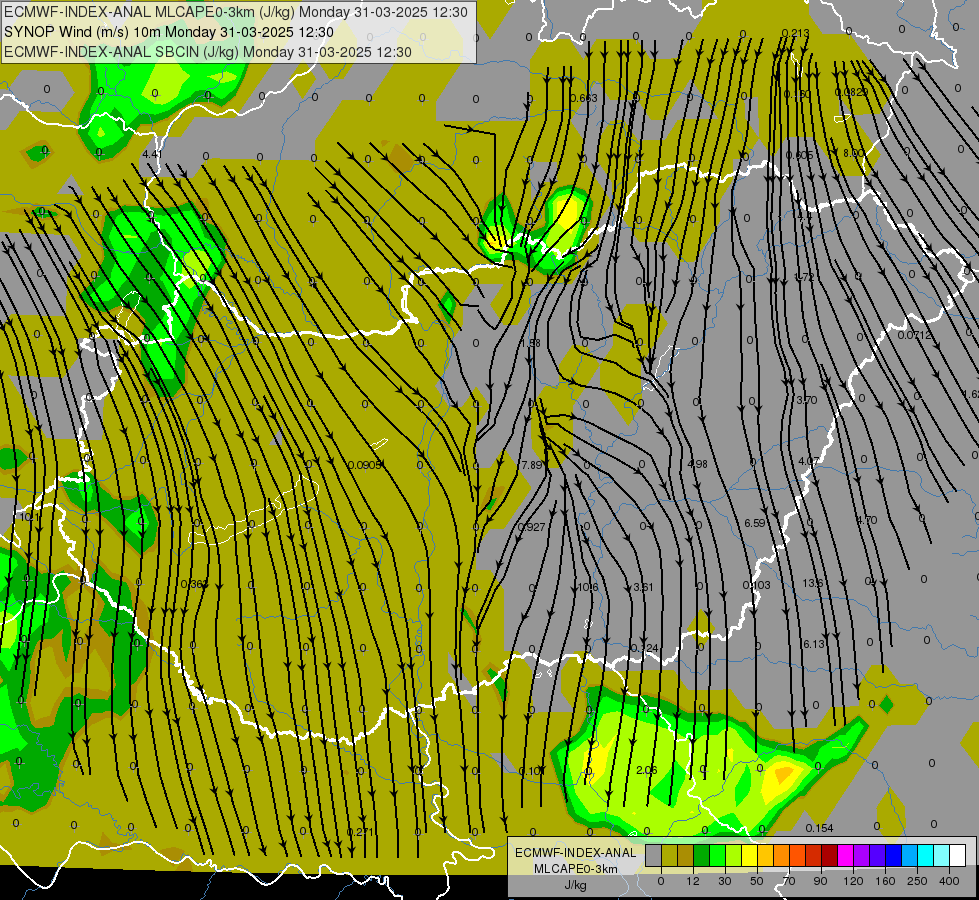
Task: Click the legend tick value 12
Action: (693, 881)
